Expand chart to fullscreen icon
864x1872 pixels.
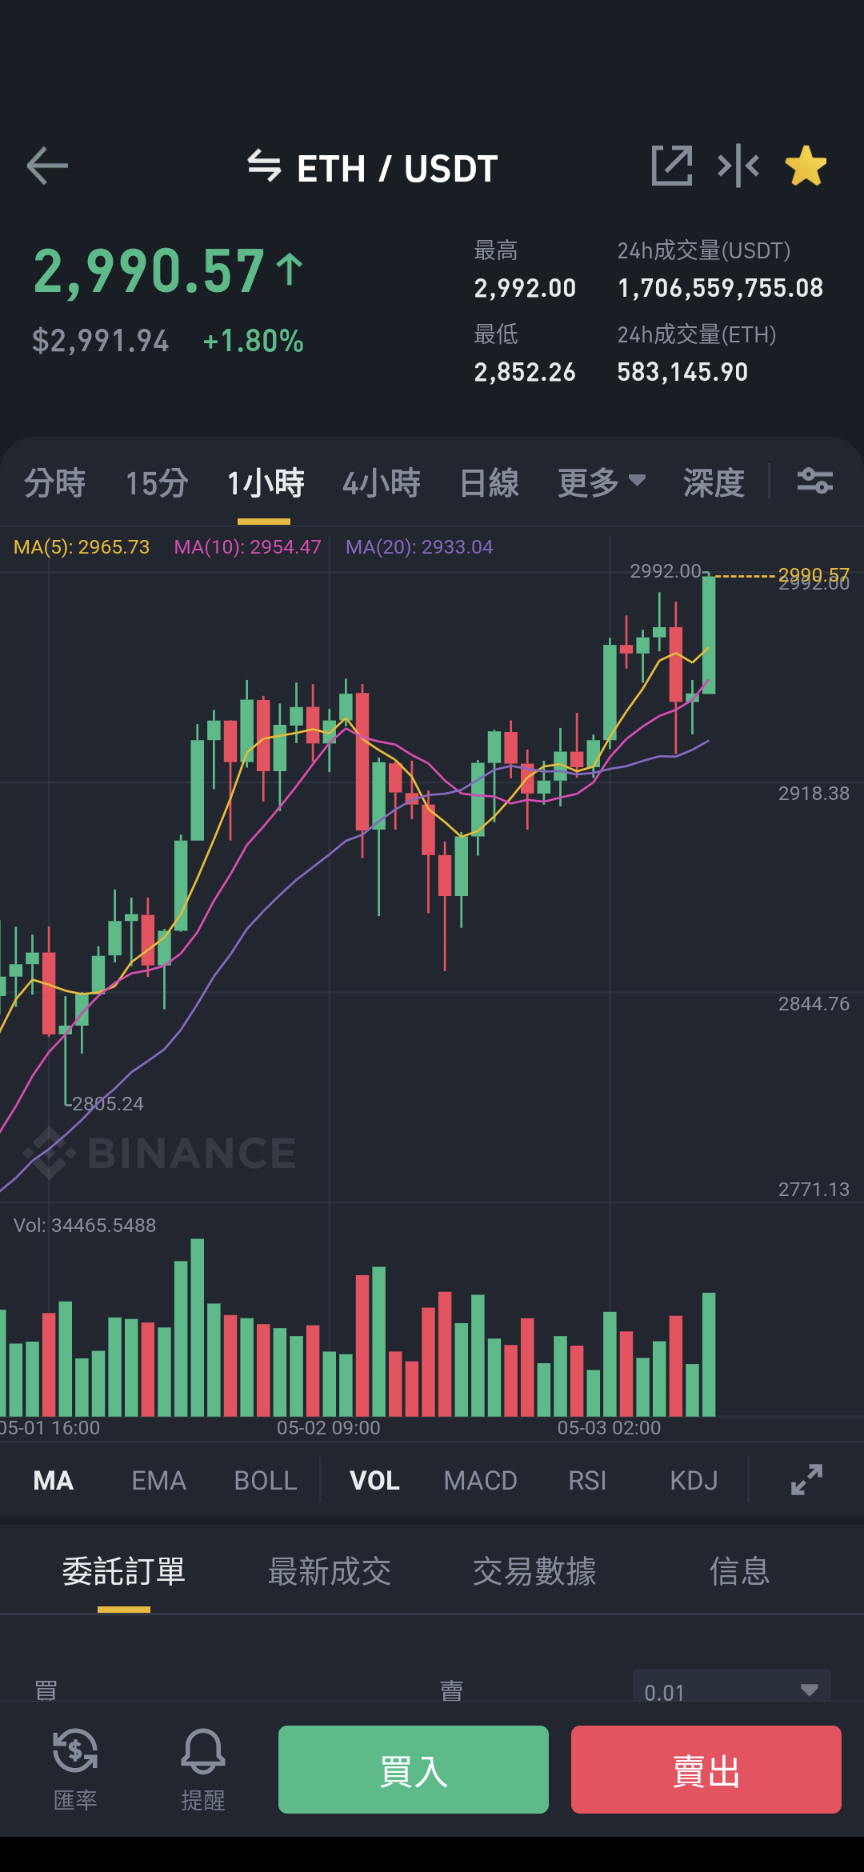(x=806, y=1480)
